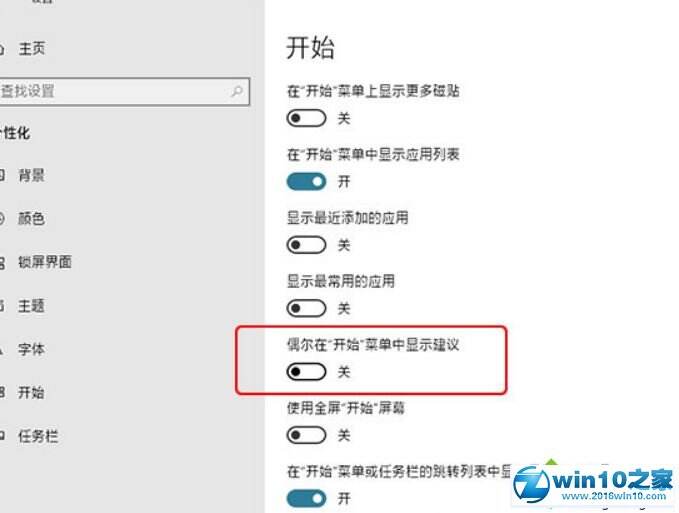
Task: Click the Lock screen (锁屏界面) icon
Action: (2, 262)
